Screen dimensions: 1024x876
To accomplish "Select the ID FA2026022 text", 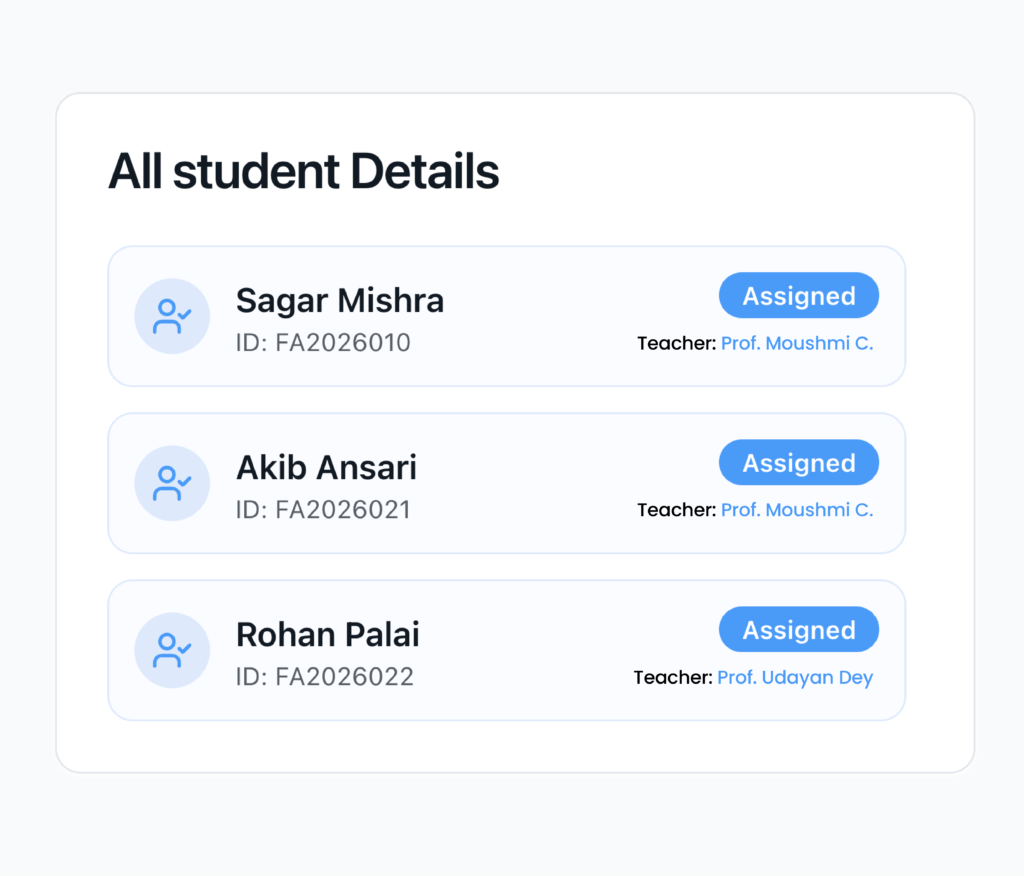I will pyautogui.click(x=325, y=677).
